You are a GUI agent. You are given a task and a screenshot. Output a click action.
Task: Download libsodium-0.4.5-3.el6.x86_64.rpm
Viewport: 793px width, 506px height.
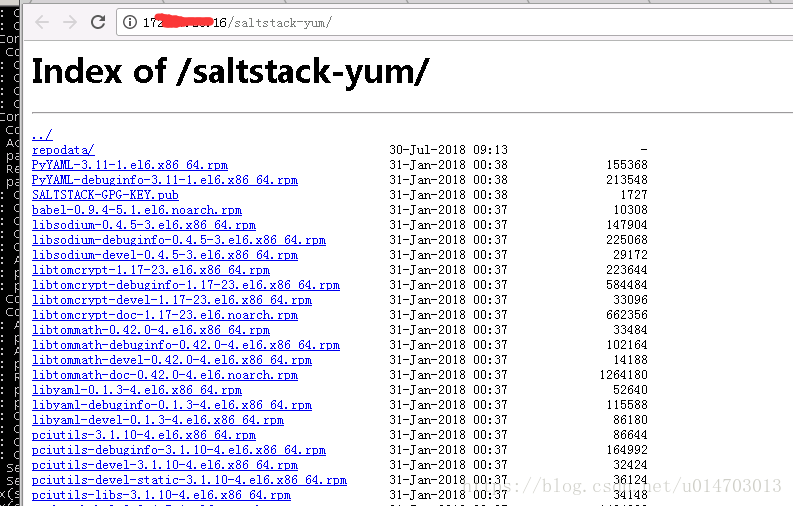click(144, 225)
